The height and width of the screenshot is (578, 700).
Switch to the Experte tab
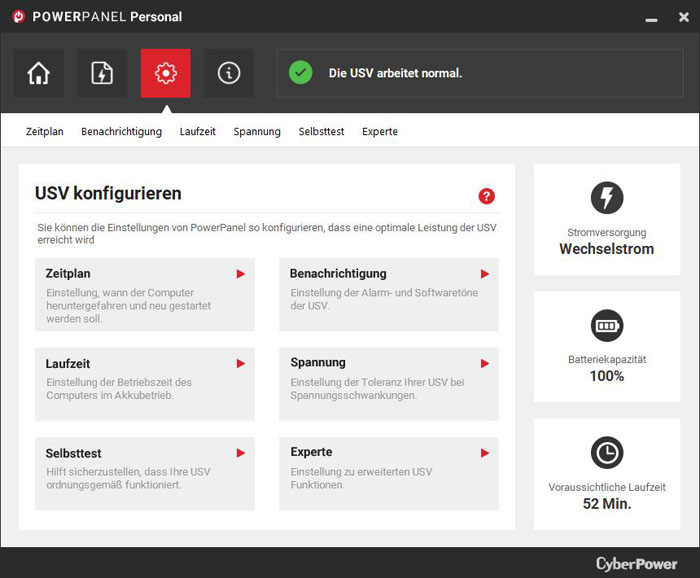380,132
